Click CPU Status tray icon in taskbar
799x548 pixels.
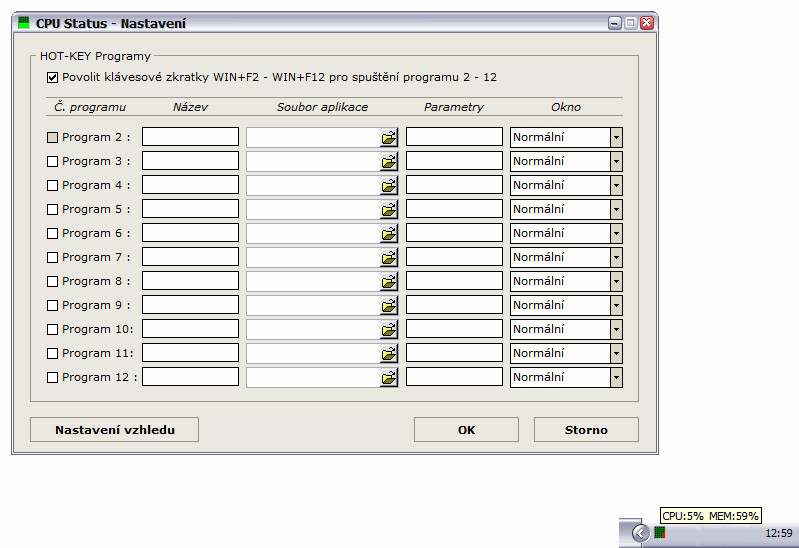coord(660,533)
